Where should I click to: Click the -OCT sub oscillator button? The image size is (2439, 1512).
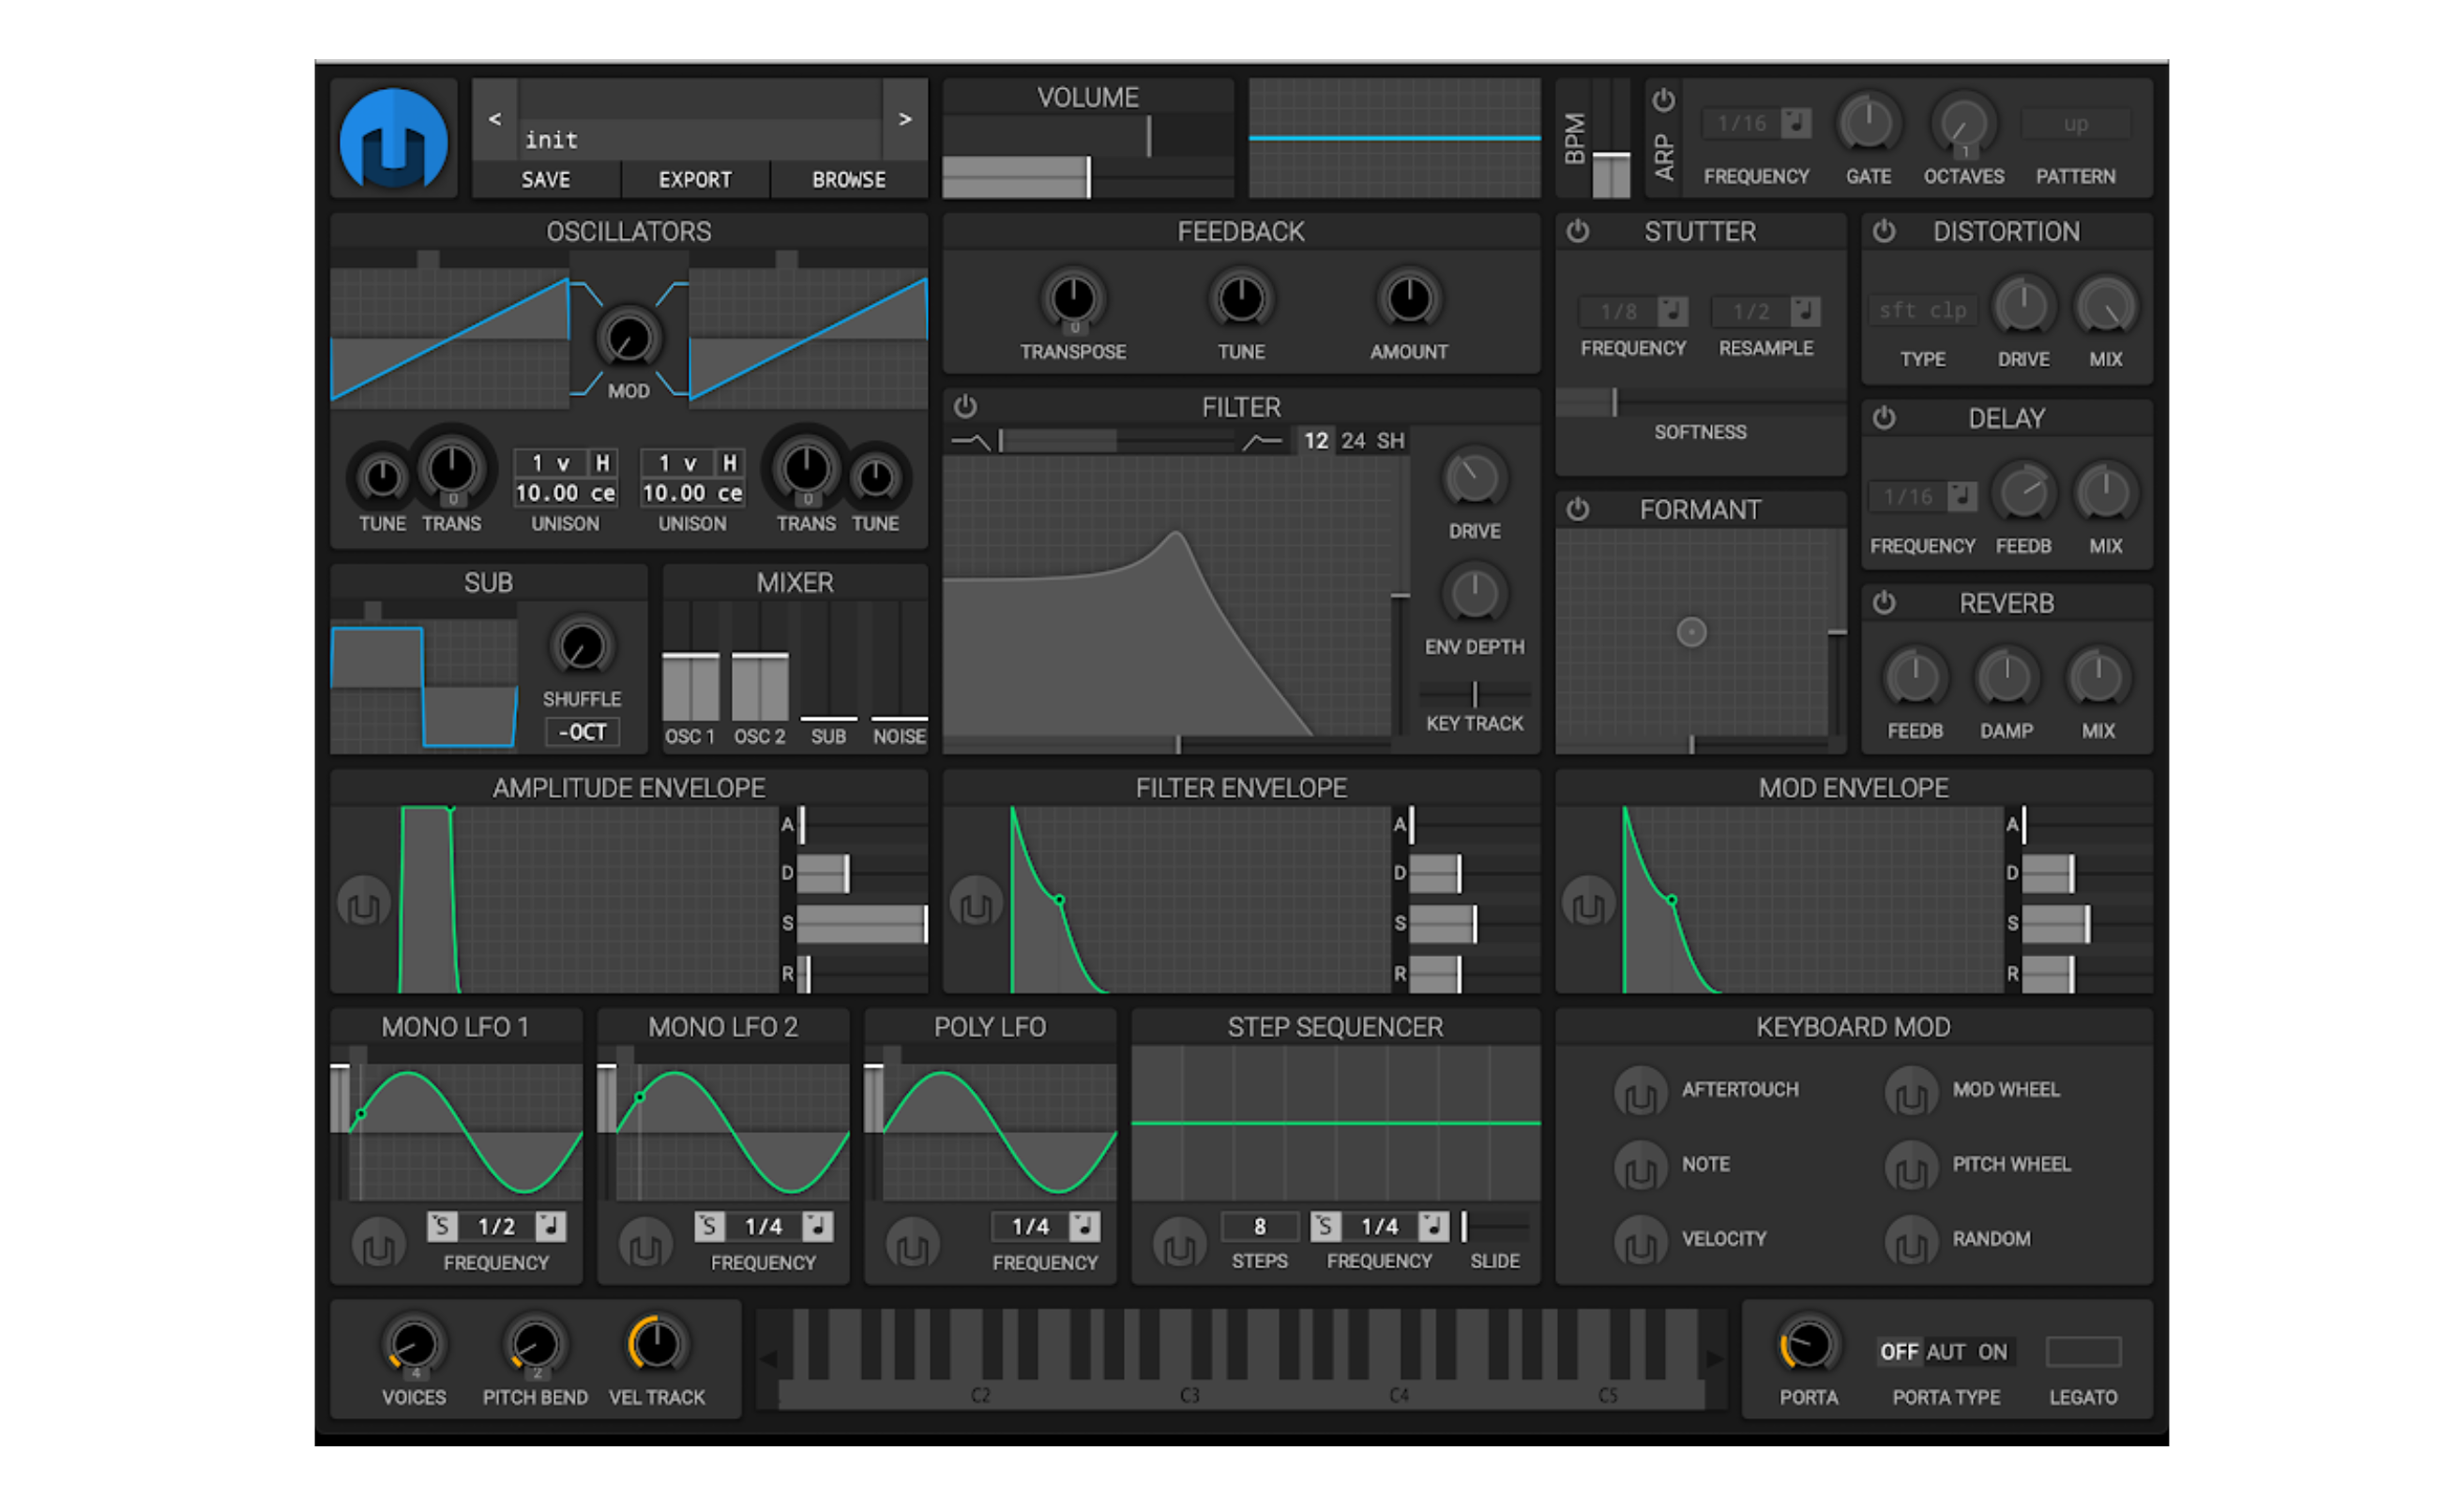point(582,732)
